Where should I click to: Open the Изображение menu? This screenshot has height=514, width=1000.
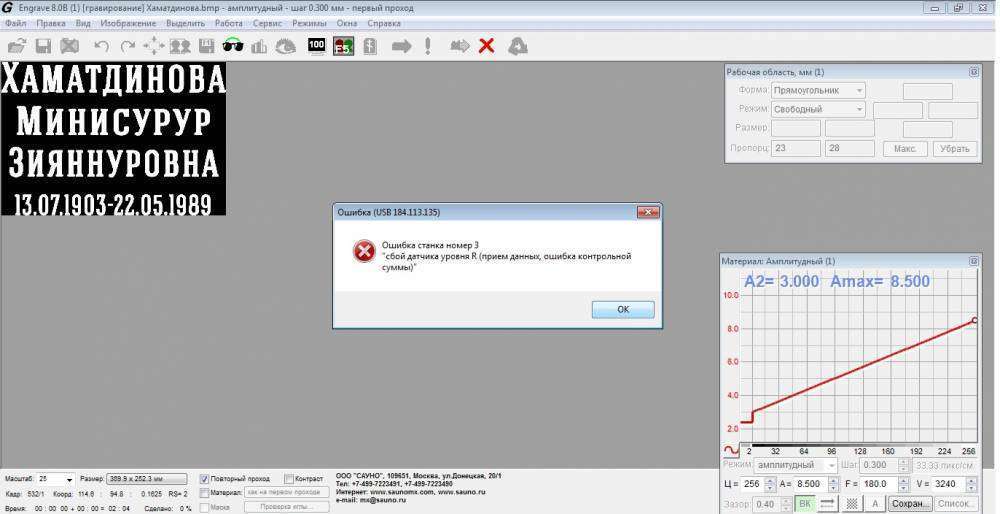128,22
